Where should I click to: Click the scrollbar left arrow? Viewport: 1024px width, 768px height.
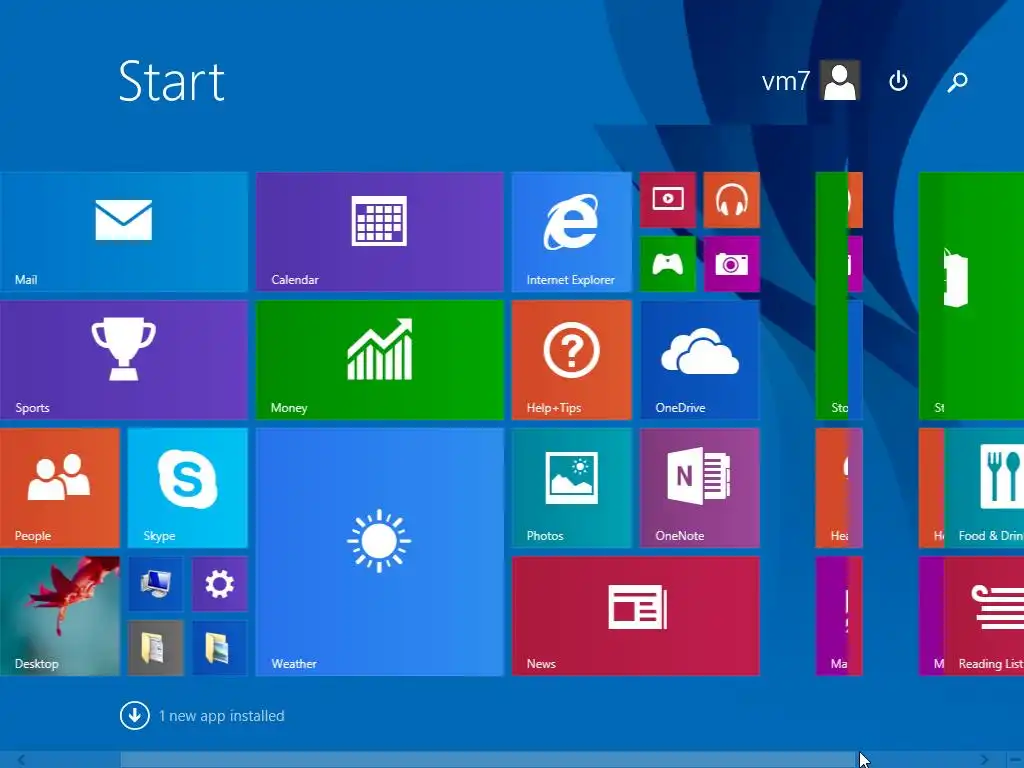[x=21, y=760]
